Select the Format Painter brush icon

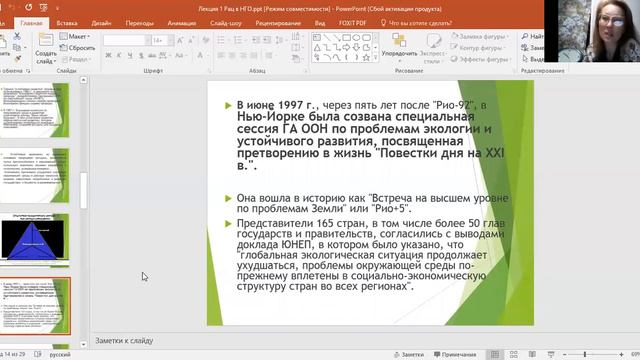coord(18,59)
